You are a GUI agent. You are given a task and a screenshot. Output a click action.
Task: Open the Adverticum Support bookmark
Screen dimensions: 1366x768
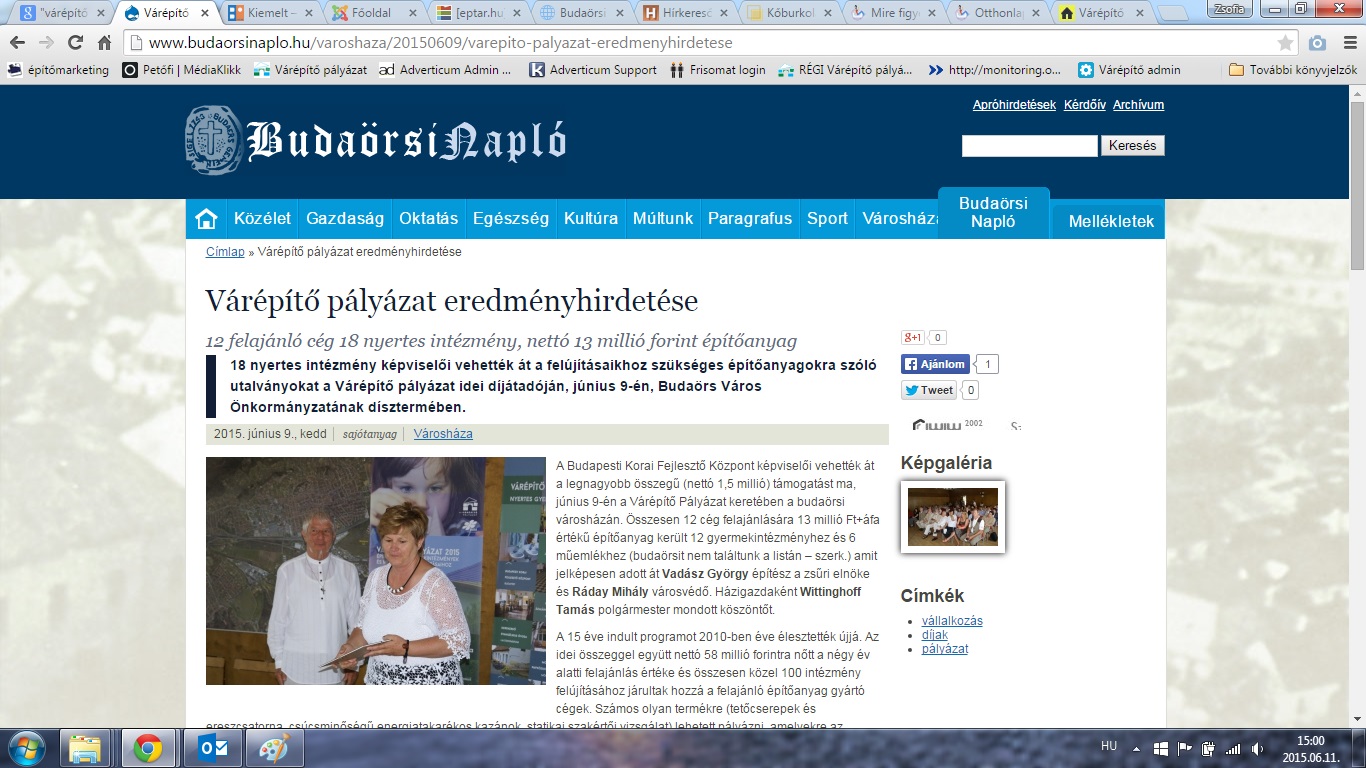coord(593,70)
